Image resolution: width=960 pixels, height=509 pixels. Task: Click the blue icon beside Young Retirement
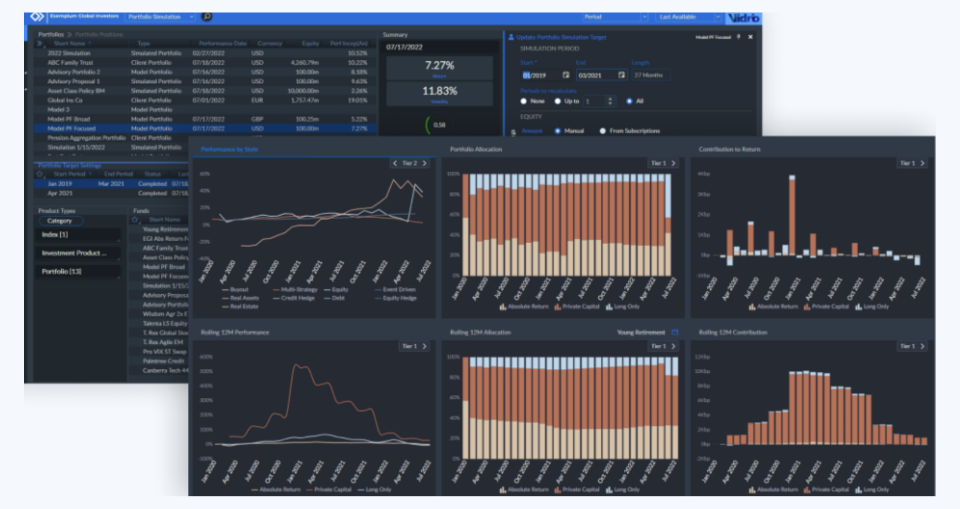tap(675, 332)
